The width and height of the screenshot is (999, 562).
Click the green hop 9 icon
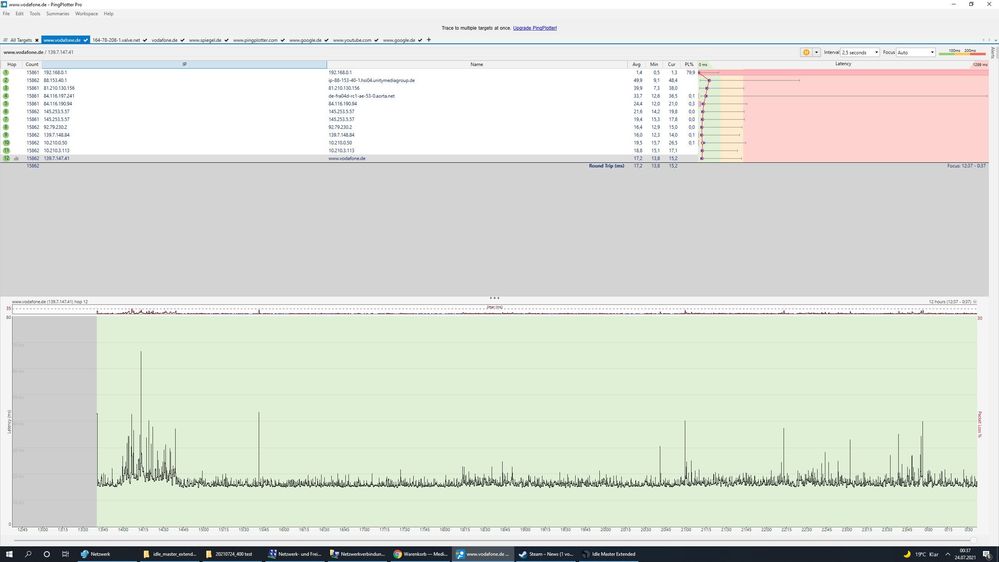[x=6, y=135]
